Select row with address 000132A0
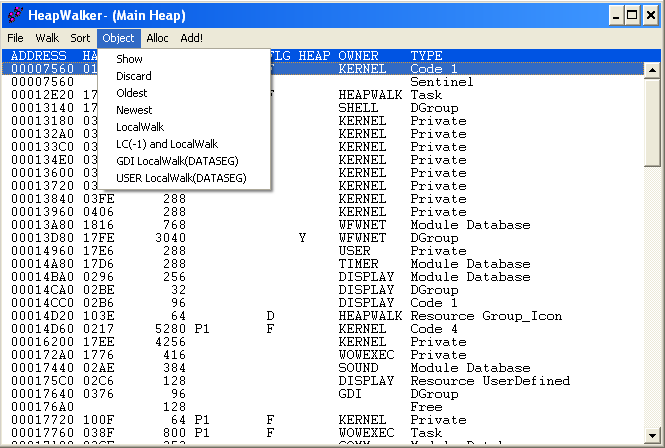Viewport: 665px width, 448px height. (x=323, y=134)
